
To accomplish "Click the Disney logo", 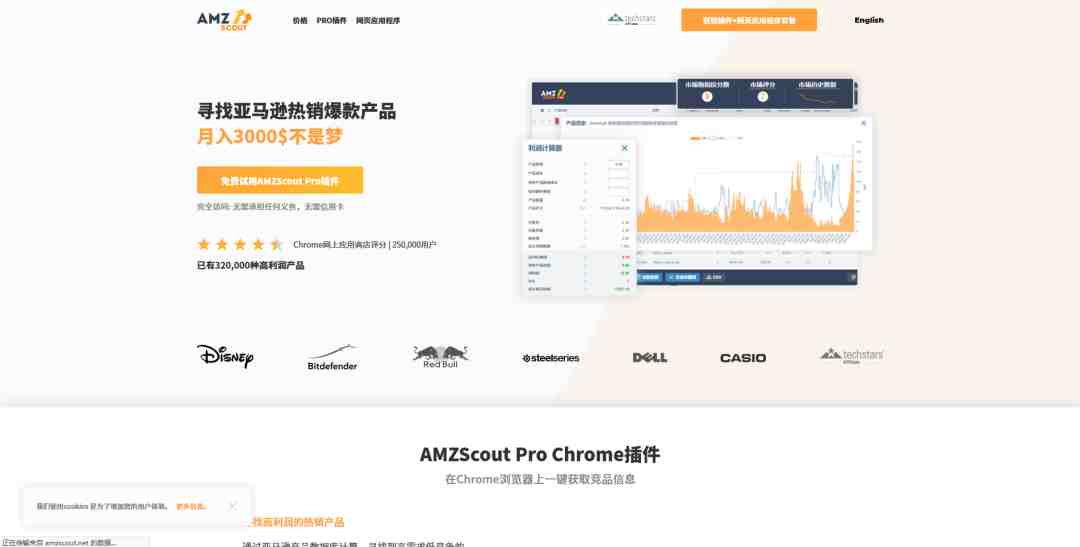I will pos(225,356).
